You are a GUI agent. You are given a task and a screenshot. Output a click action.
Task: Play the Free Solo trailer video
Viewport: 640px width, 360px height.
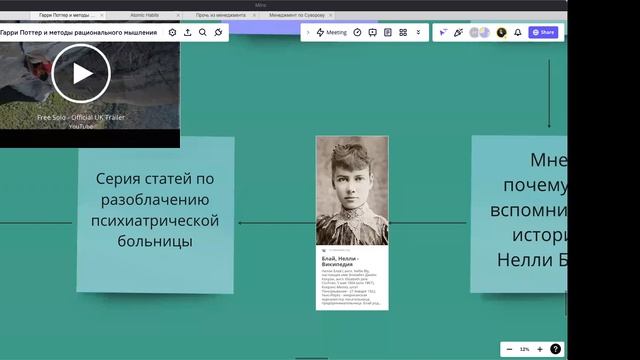81,73
